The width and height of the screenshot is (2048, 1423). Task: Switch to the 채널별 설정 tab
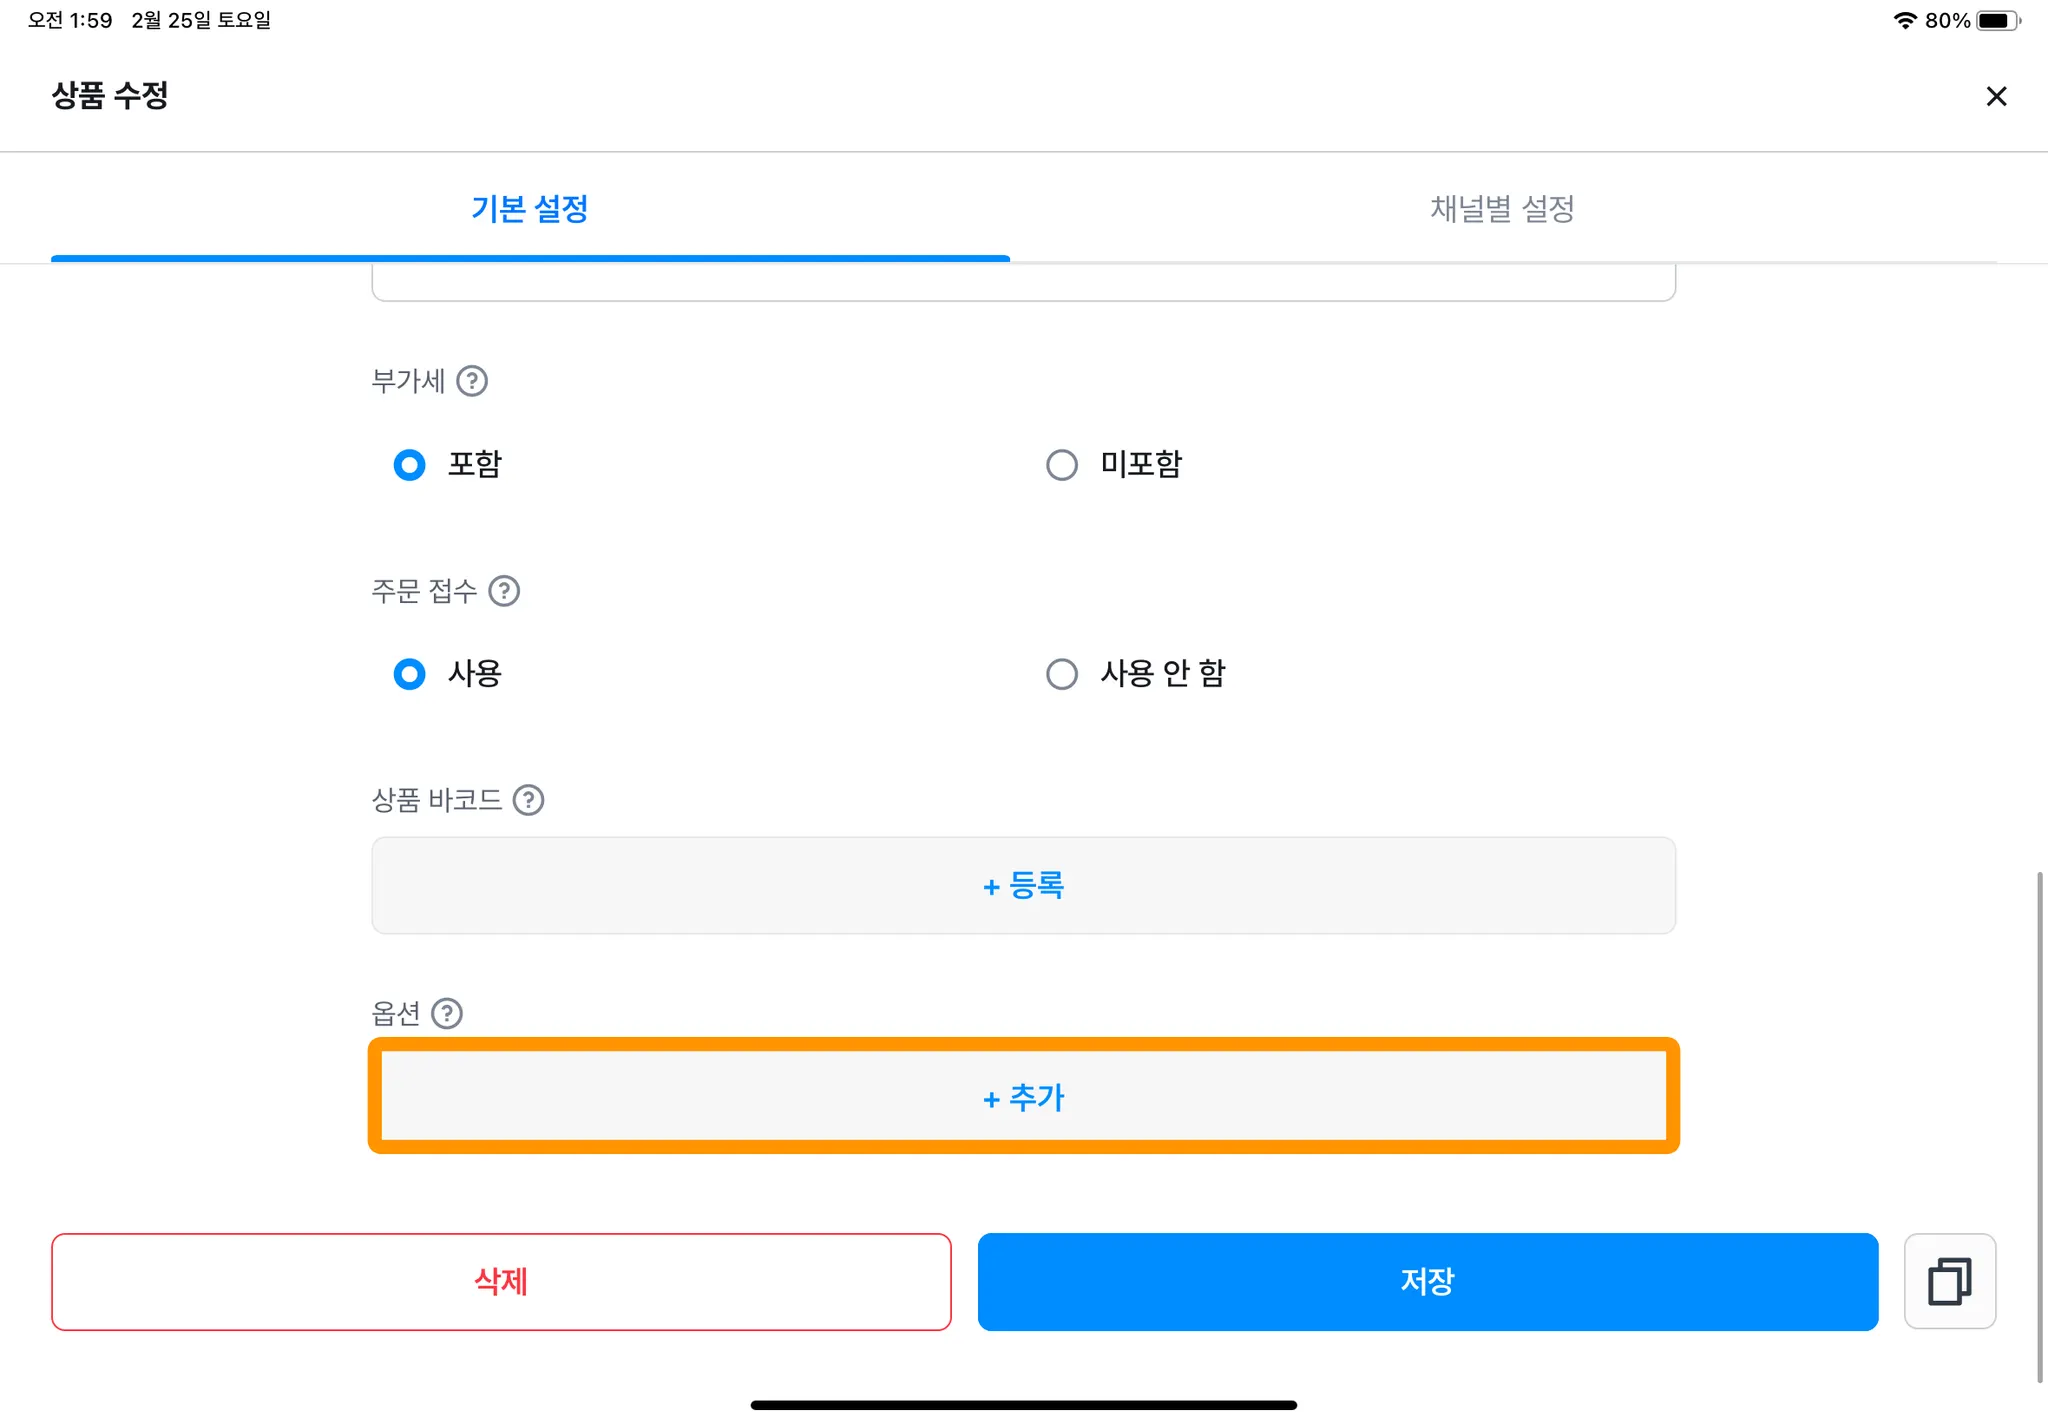[x=1502, y=209]
